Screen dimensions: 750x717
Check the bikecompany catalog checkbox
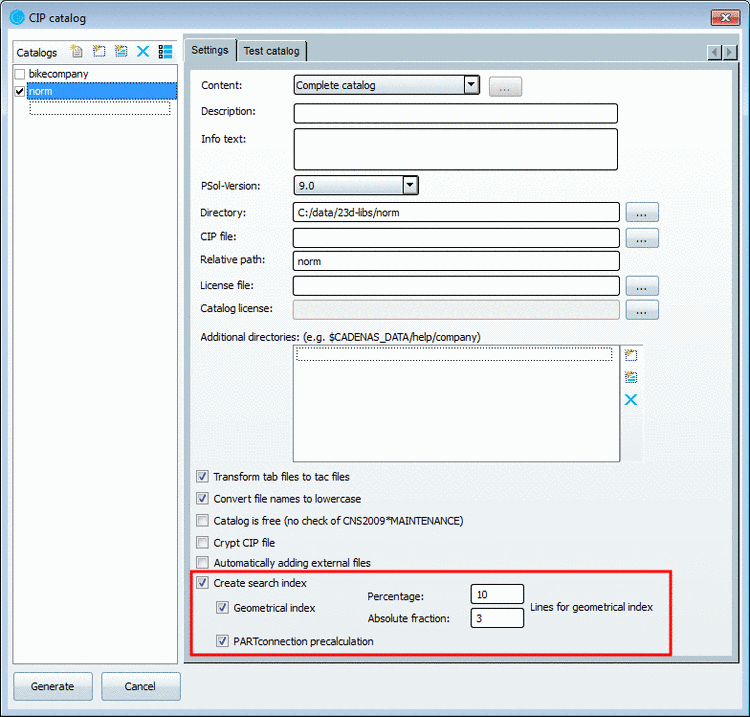(x=20, y=74)
